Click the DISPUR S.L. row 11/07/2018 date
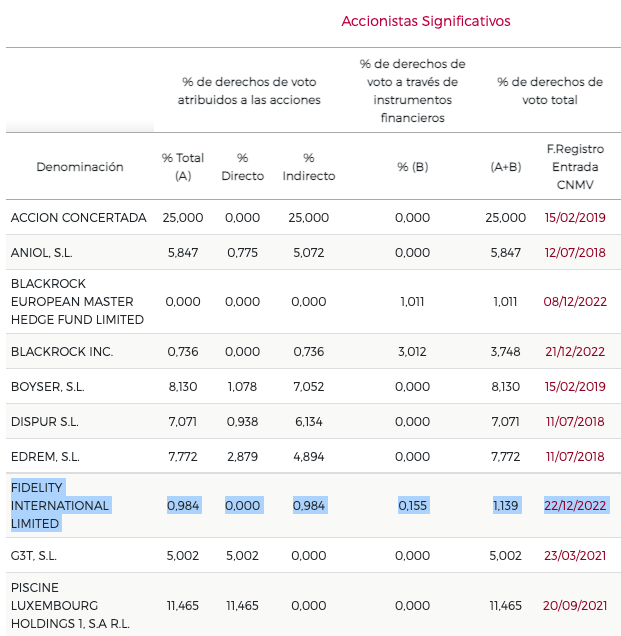 (x=575, y=422)
